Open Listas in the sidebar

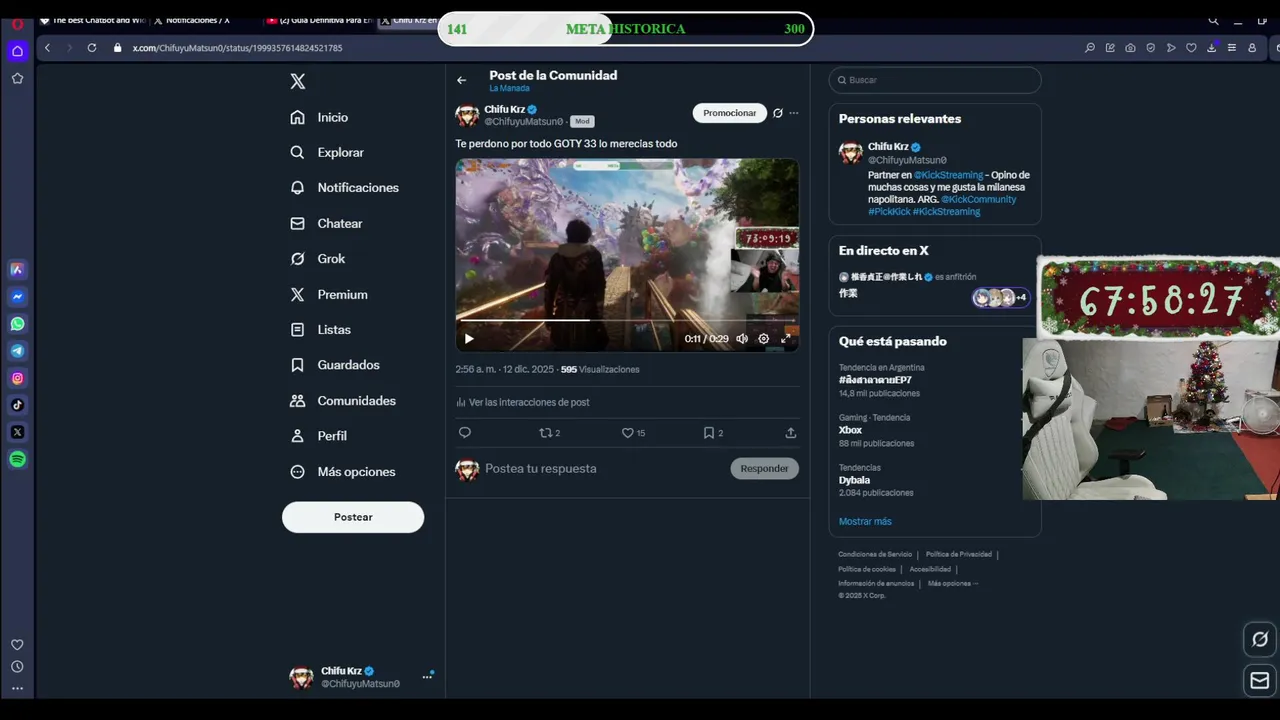pos(320,330)
